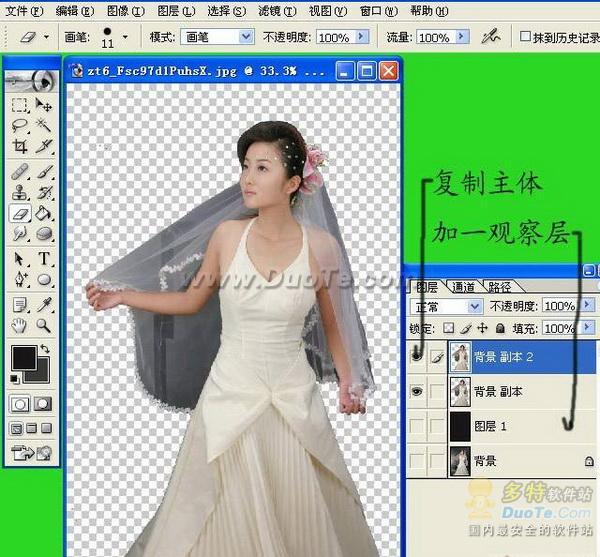The width and height of the screenshot is (600, 557).
Task: Select the Magic Wand tool
Action: pos(44,125)
